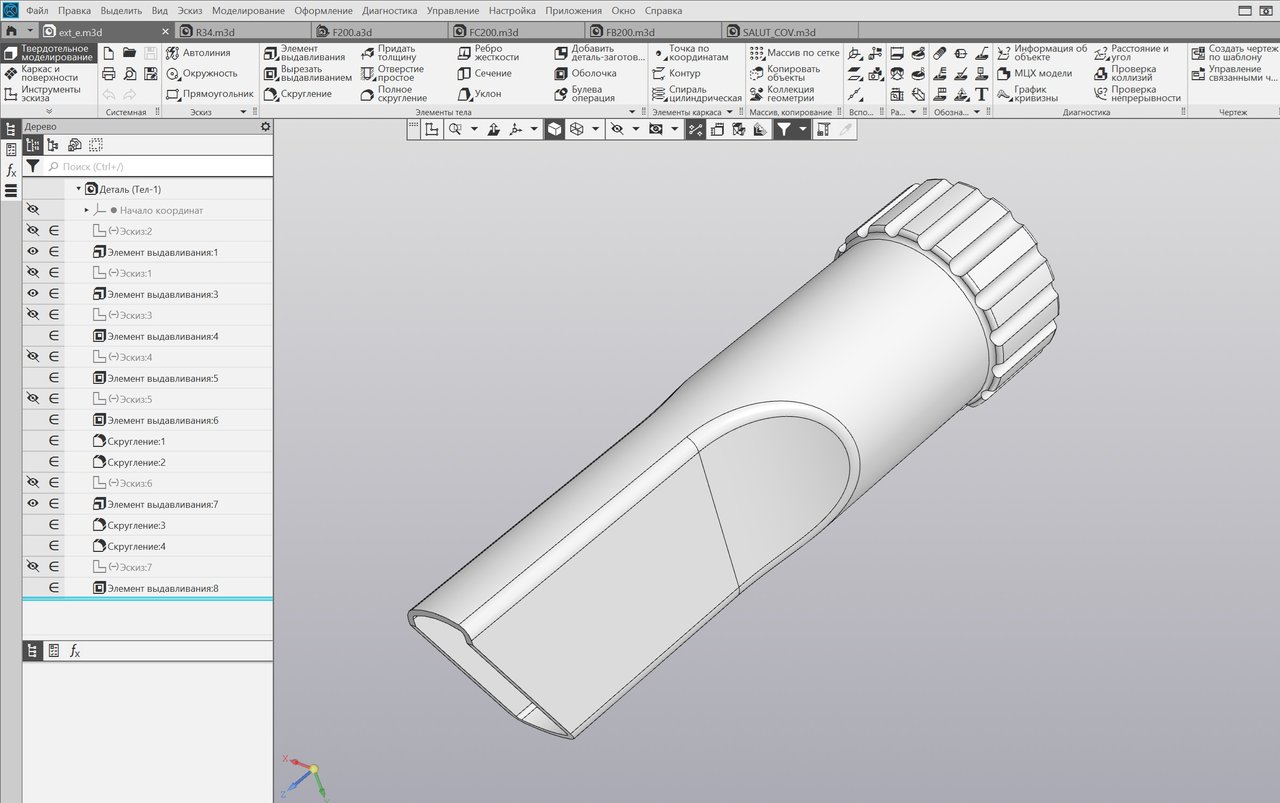Open the Диагностика menu

point(389,11)
